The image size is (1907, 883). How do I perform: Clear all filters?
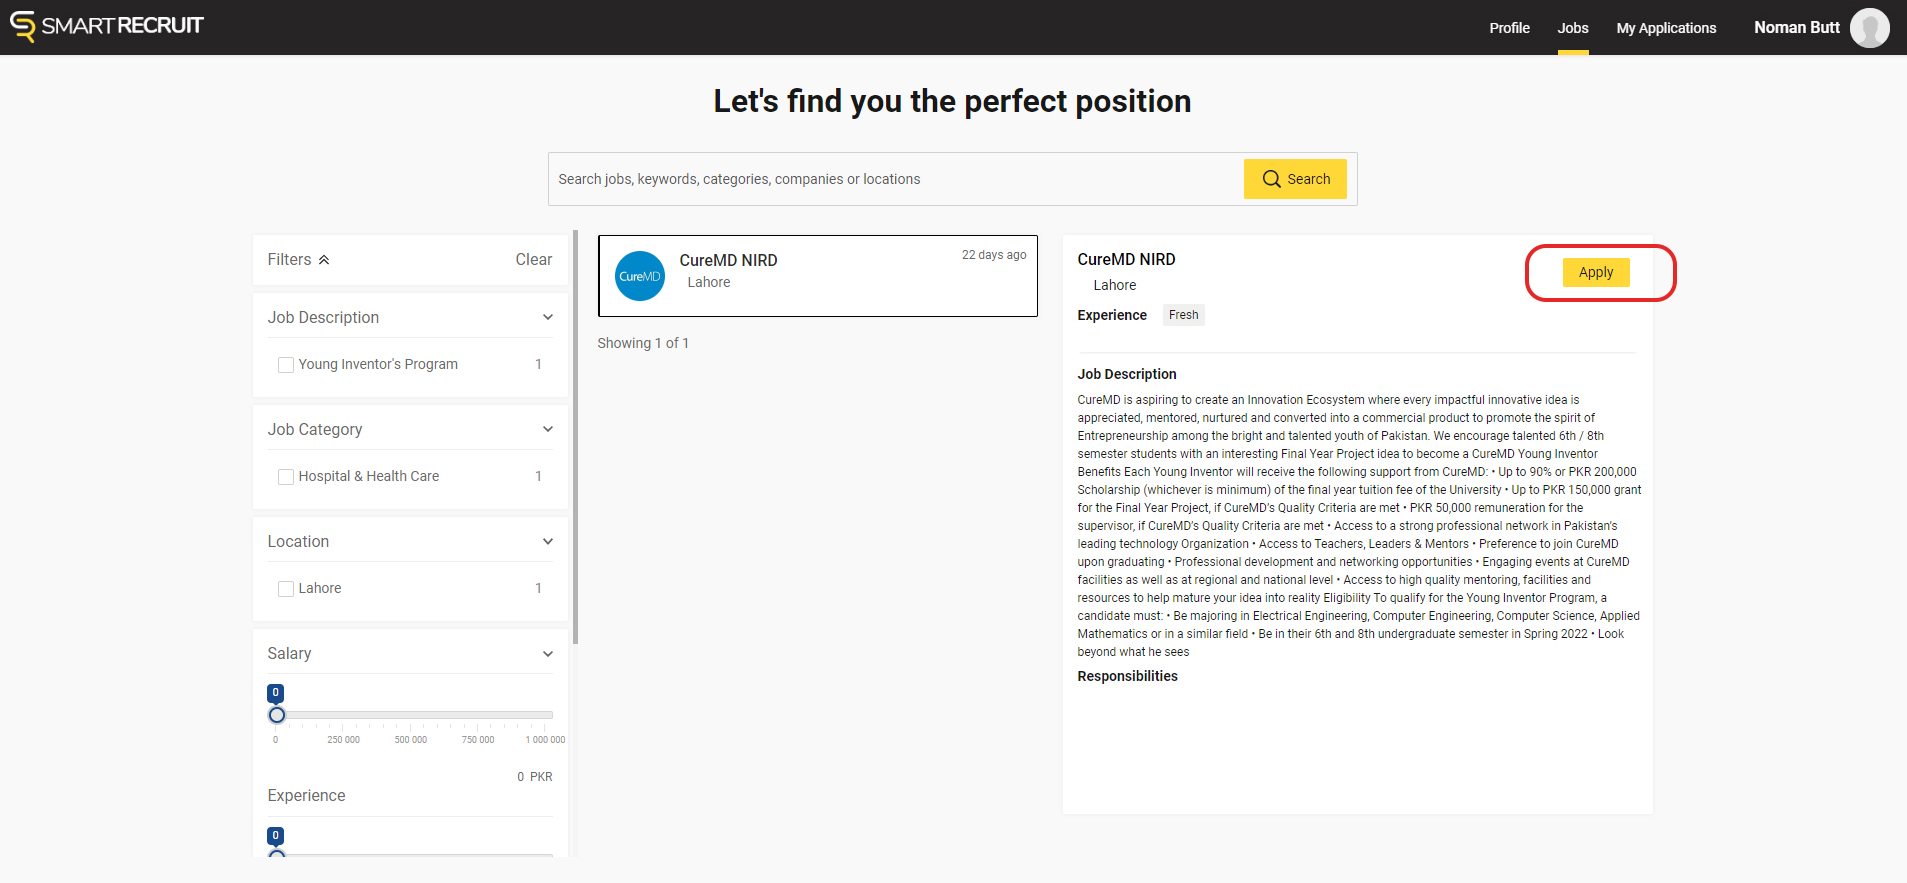point(533,260)
